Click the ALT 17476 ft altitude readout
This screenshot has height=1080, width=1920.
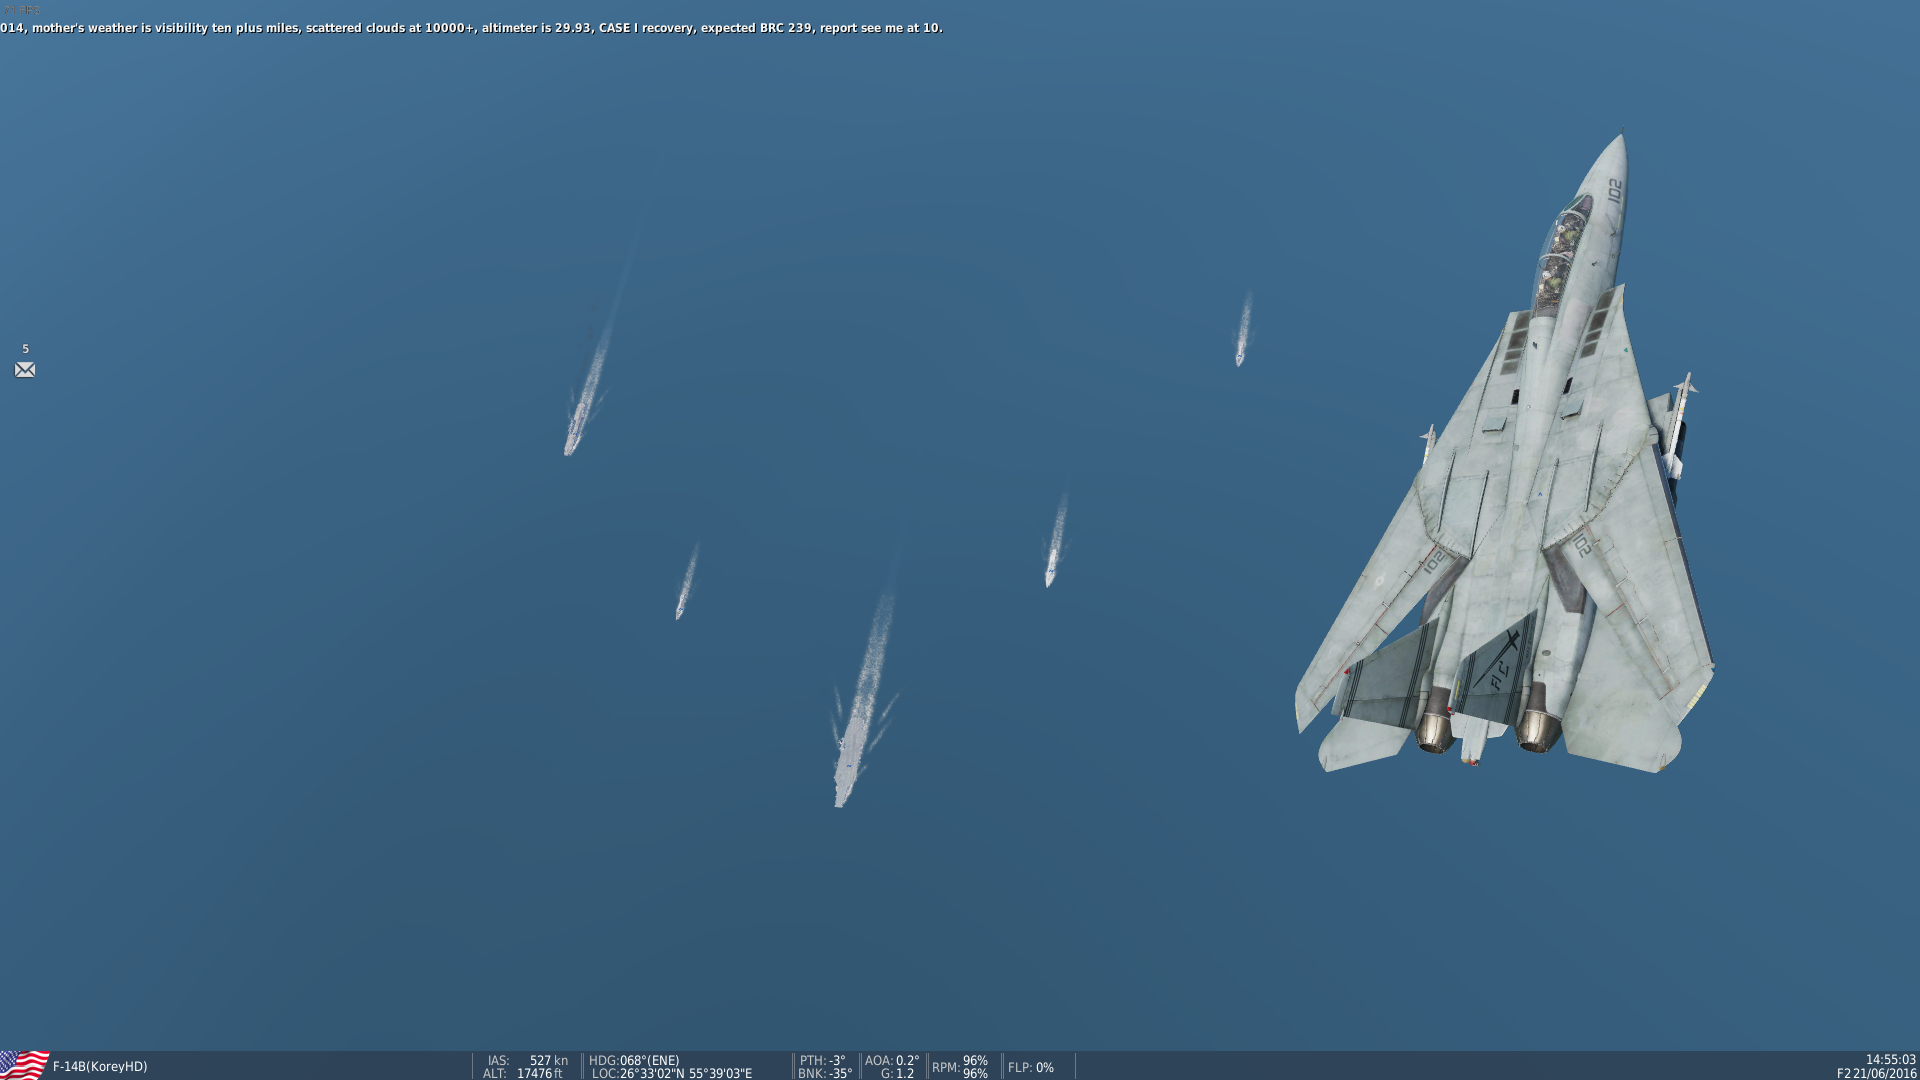click(524, 1073)
